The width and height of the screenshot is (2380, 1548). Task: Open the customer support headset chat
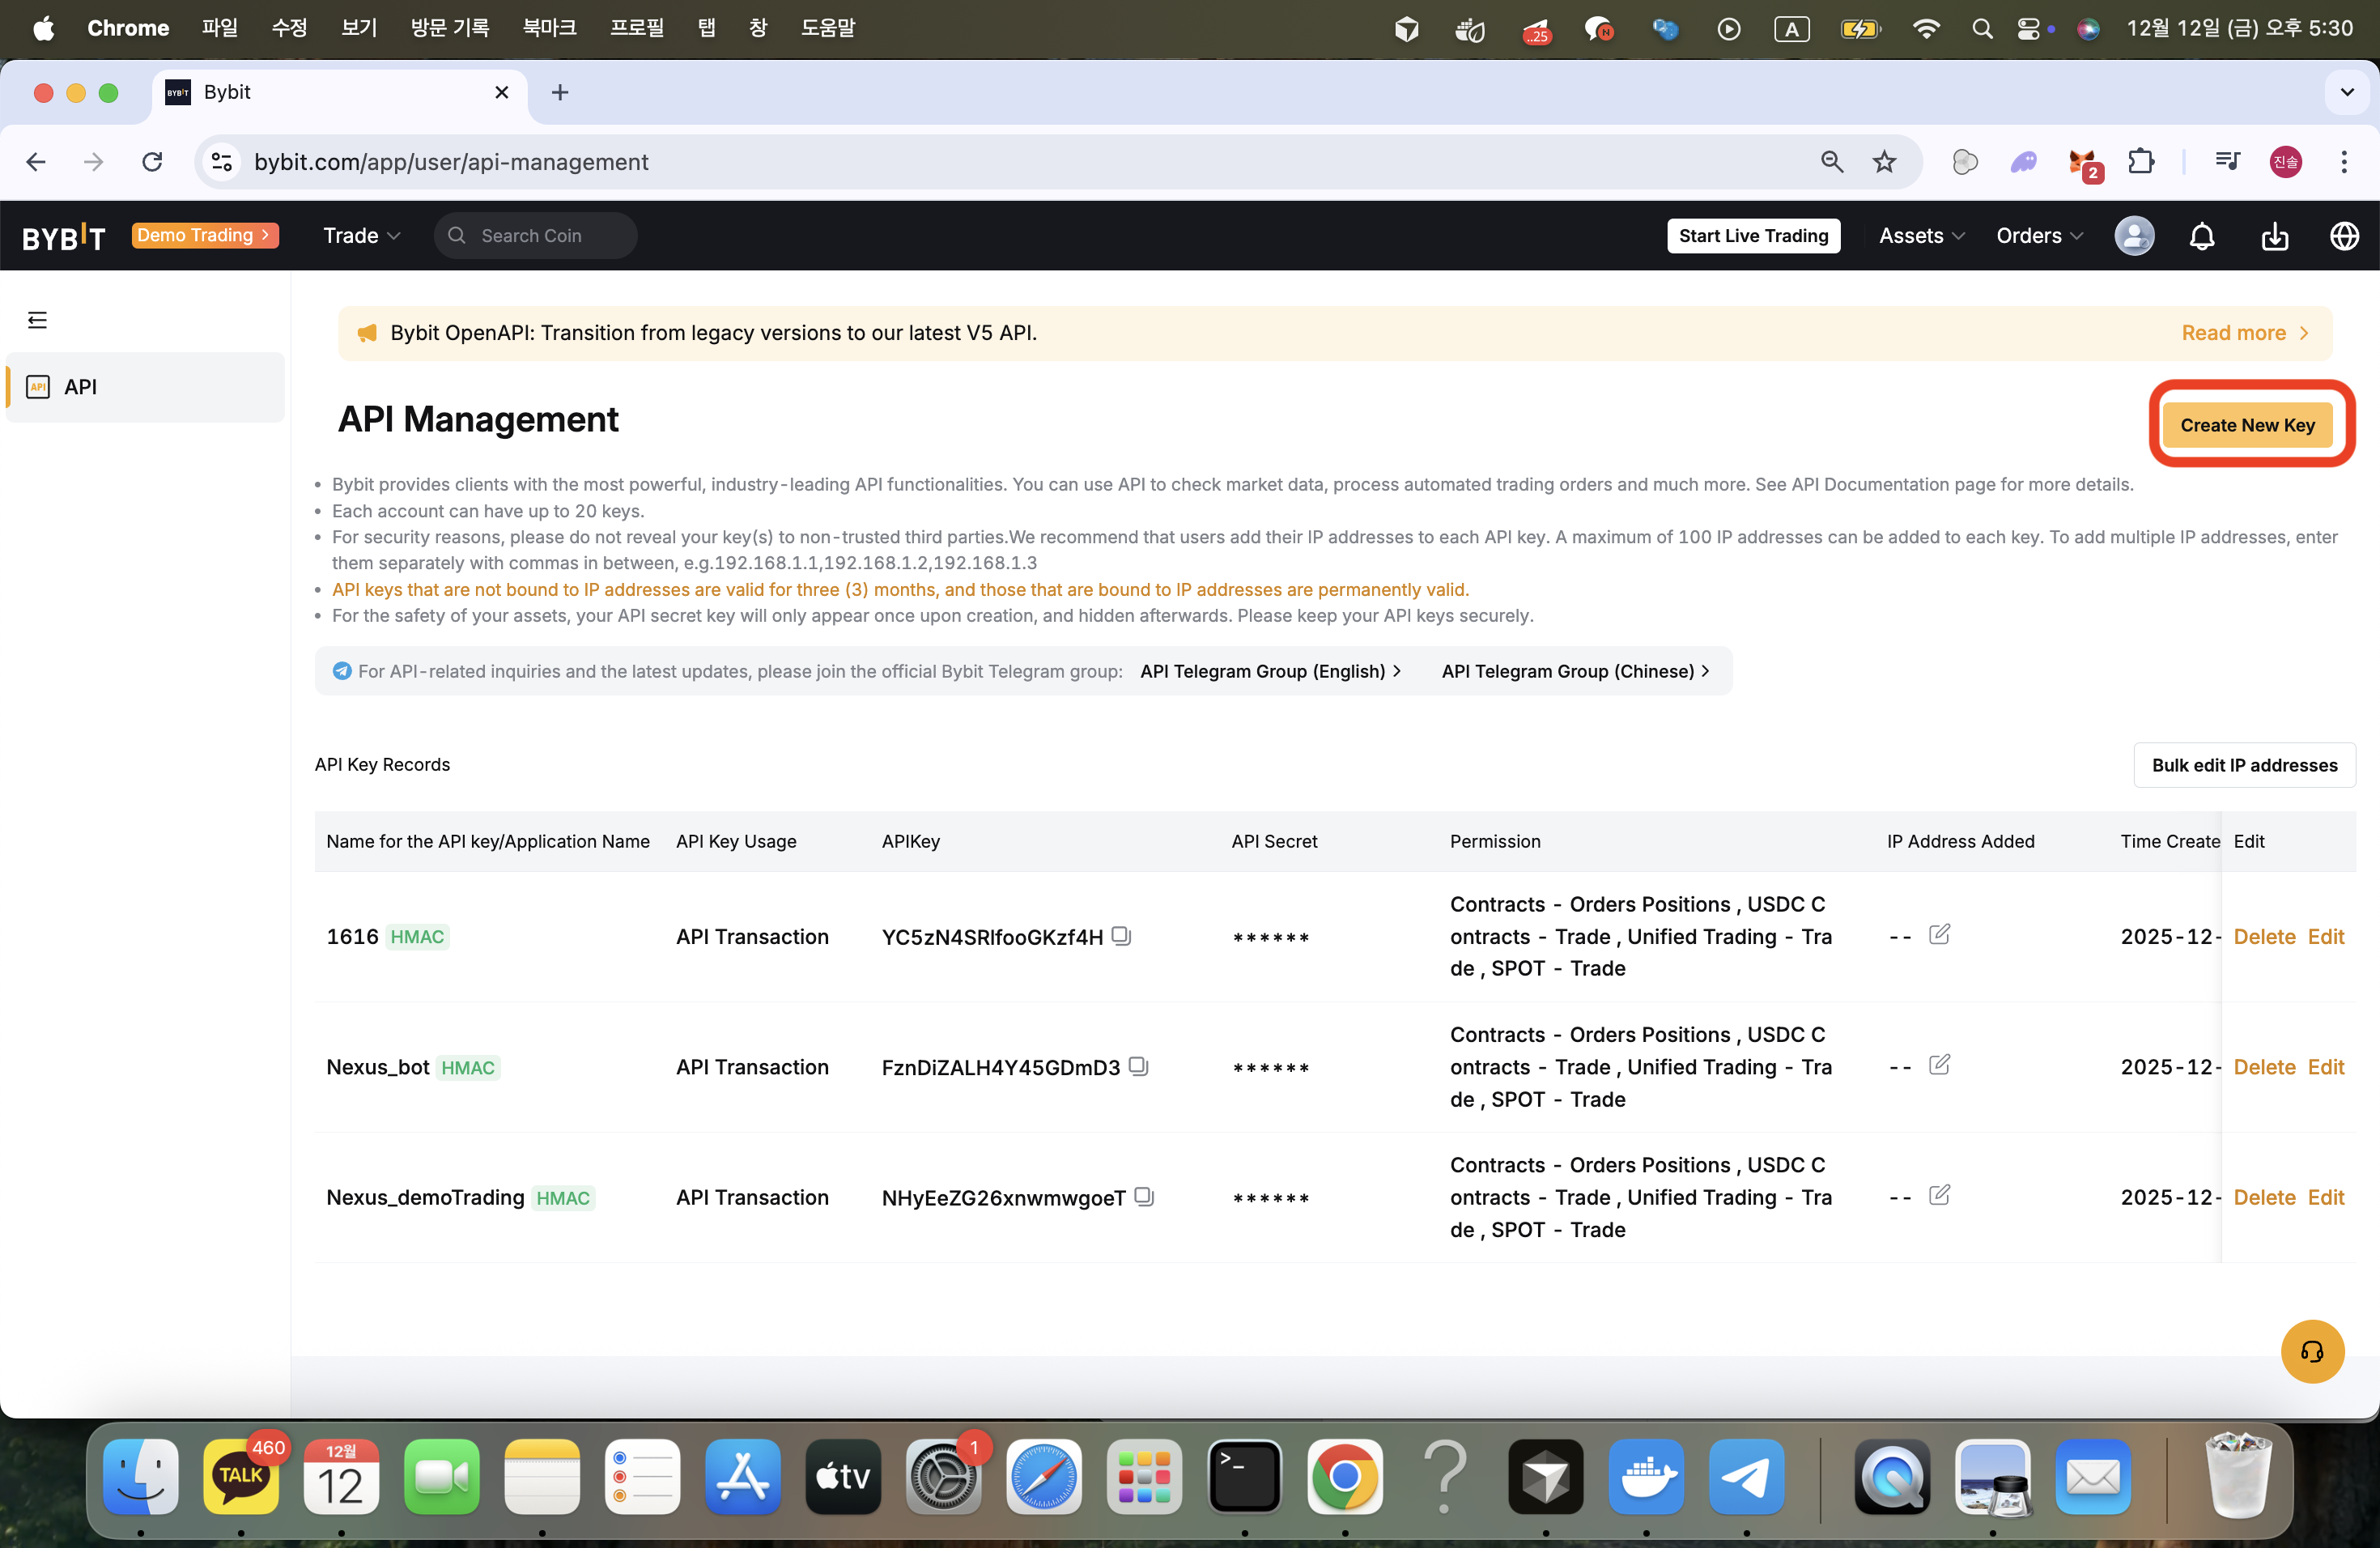click(2311, 1352)
